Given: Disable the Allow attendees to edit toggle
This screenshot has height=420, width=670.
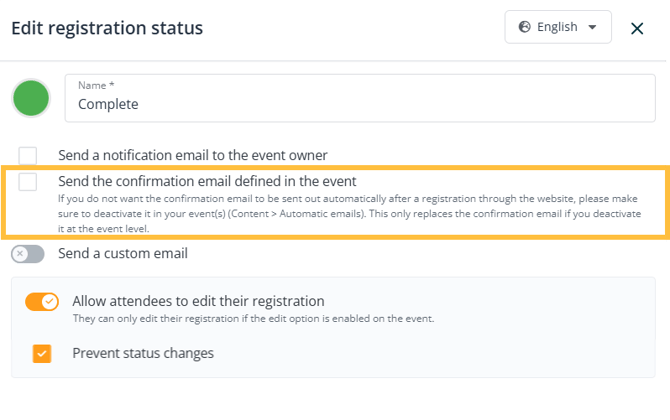Looking at the screenshot, I should [x=42, y=301].
